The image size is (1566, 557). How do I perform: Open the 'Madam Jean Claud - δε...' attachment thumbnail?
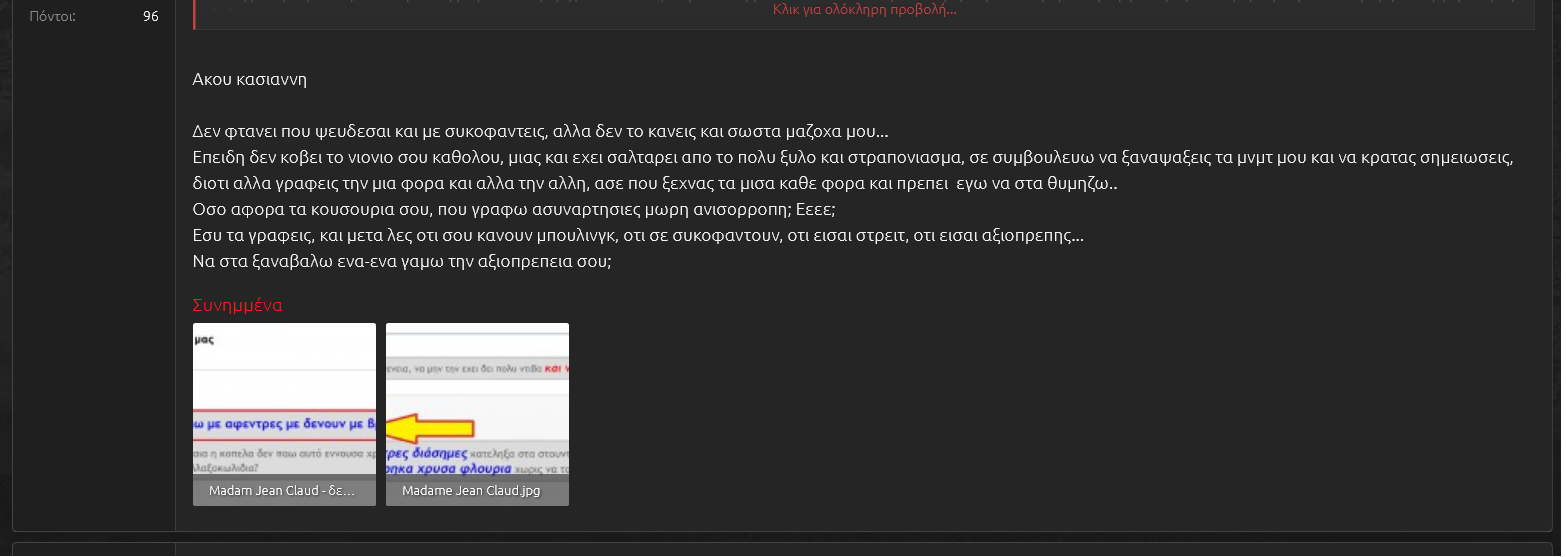point(284,400)
